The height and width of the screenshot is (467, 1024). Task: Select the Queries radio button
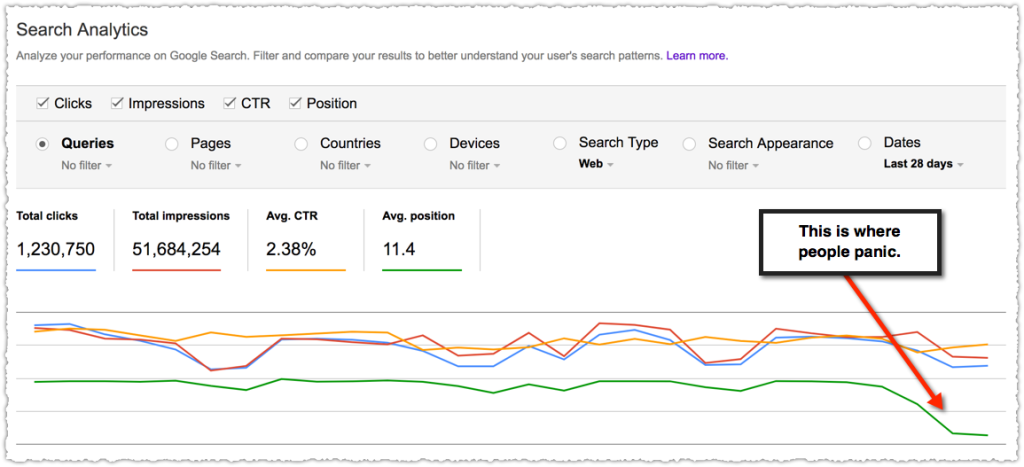[x=43, y=144]
